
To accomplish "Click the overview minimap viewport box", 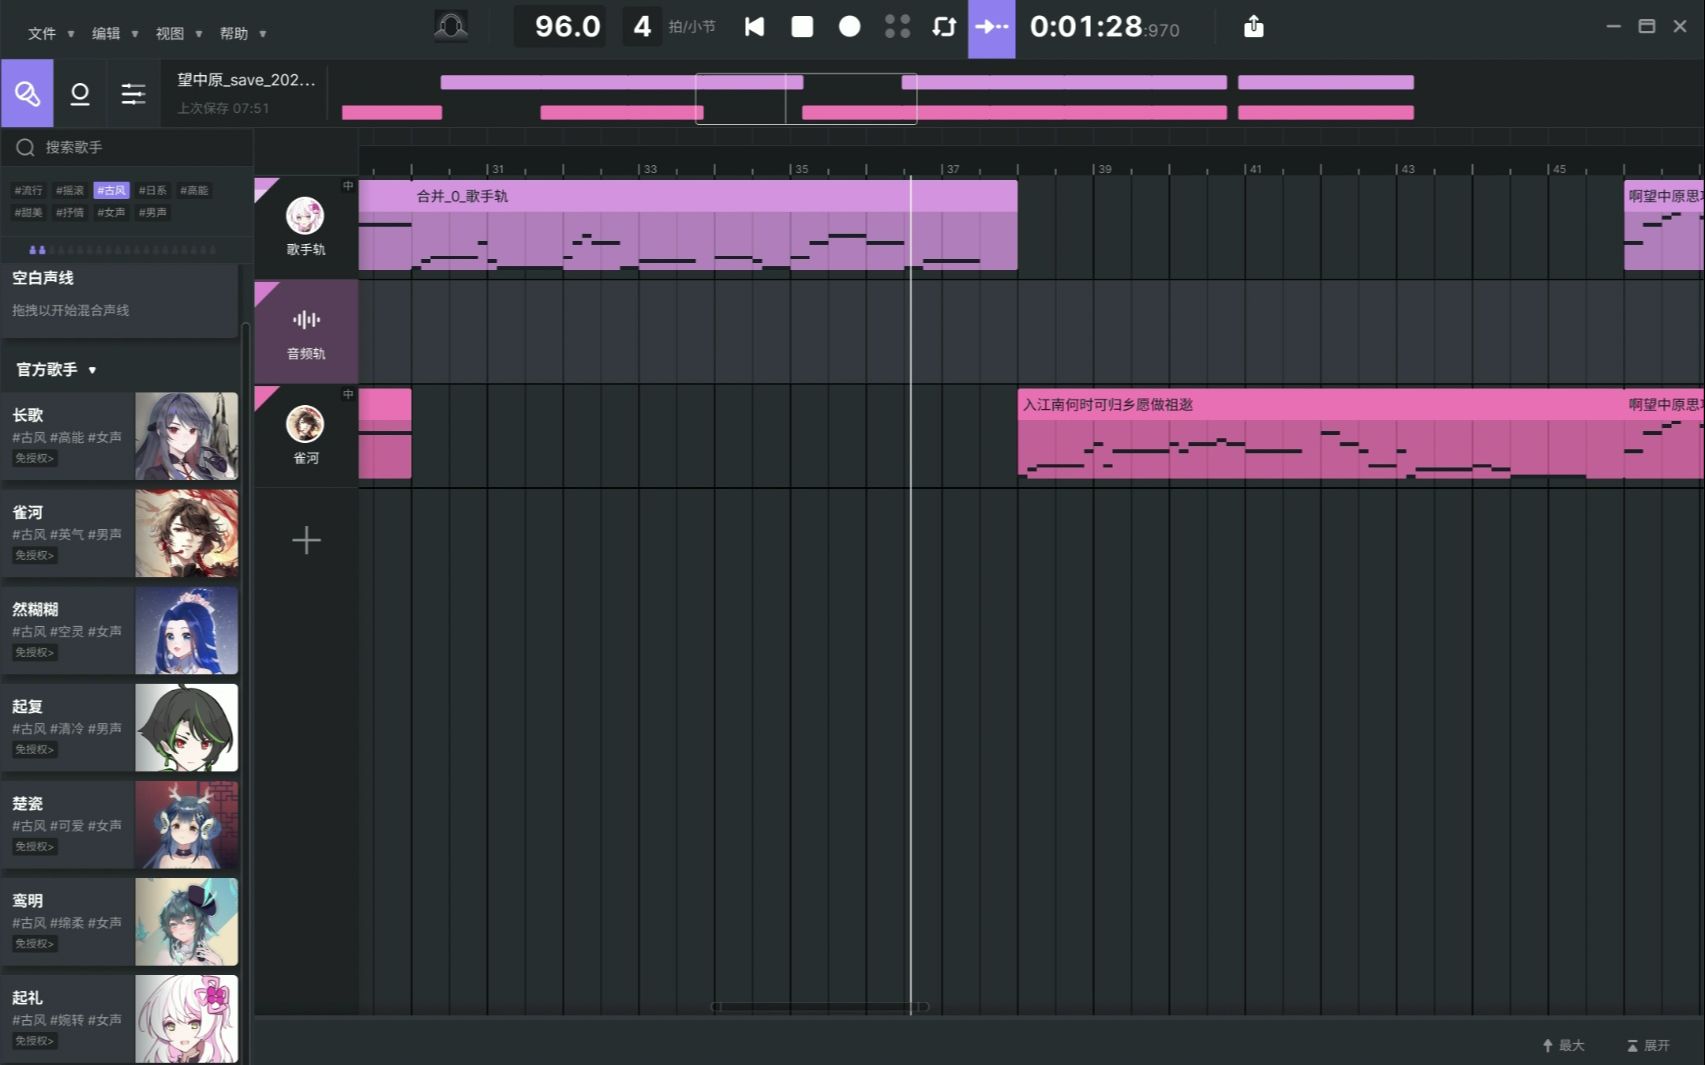I will pyautogui.click(x=806, y=98).
